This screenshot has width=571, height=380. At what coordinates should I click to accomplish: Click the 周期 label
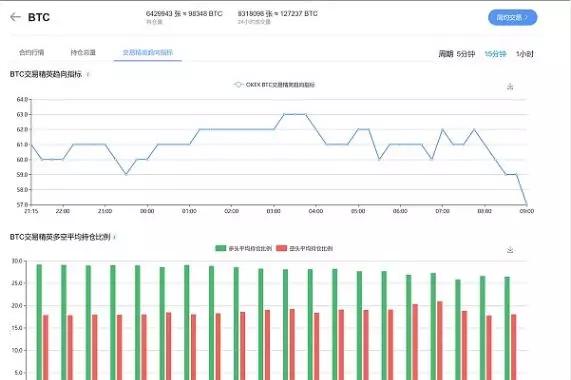coord(446,54)
